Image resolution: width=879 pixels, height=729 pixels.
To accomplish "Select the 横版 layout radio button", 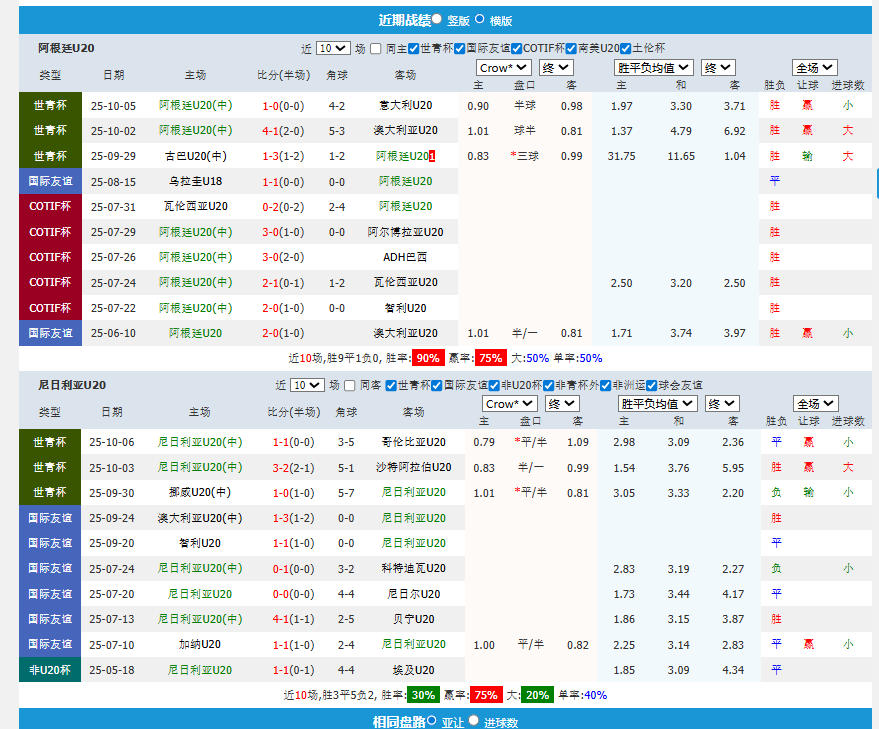I will [479, 19].
